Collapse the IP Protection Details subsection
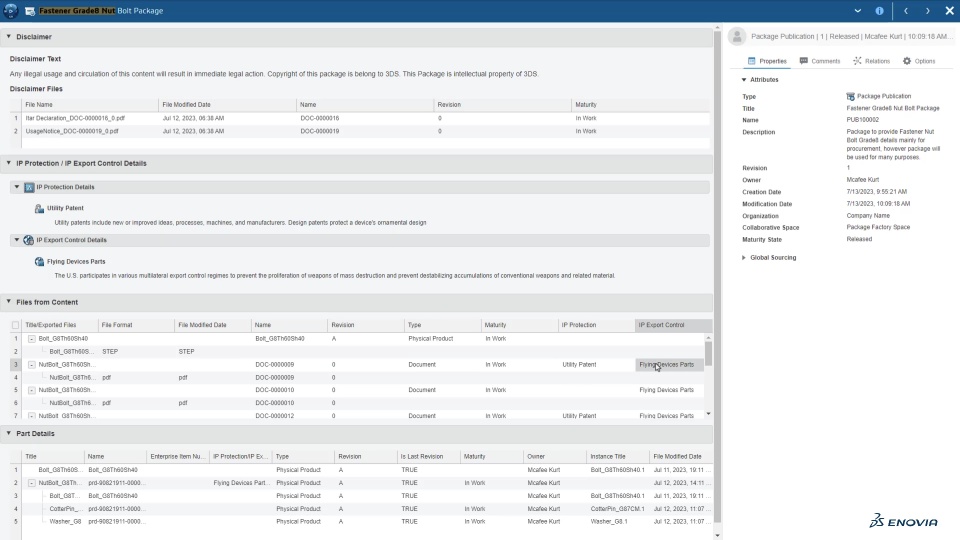960x540 pixels. point(17,187)
